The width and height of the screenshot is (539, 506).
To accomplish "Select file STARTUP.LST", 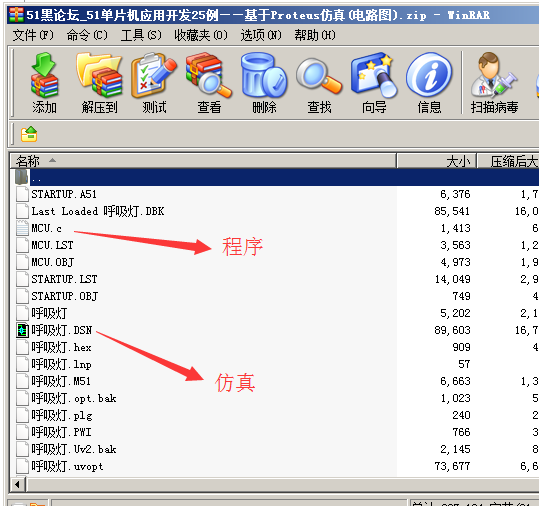I will (64, 279).
